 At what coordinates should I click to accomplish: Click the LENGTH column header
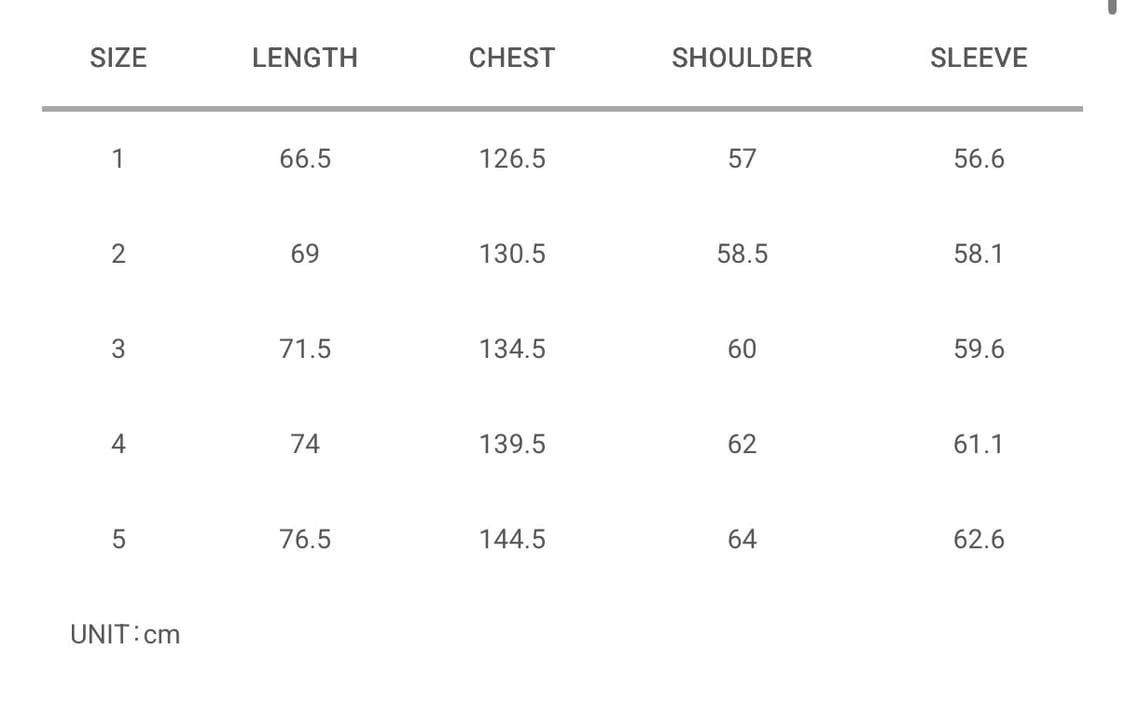point(305,58)
